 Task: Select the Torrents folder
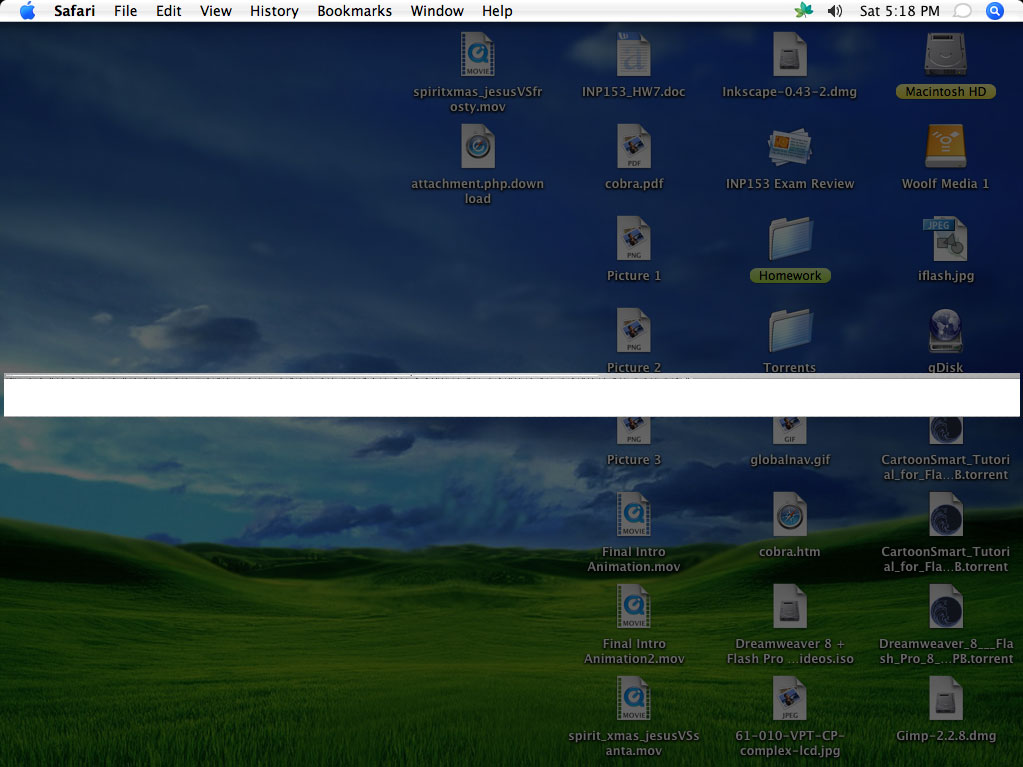pos(789,331)
